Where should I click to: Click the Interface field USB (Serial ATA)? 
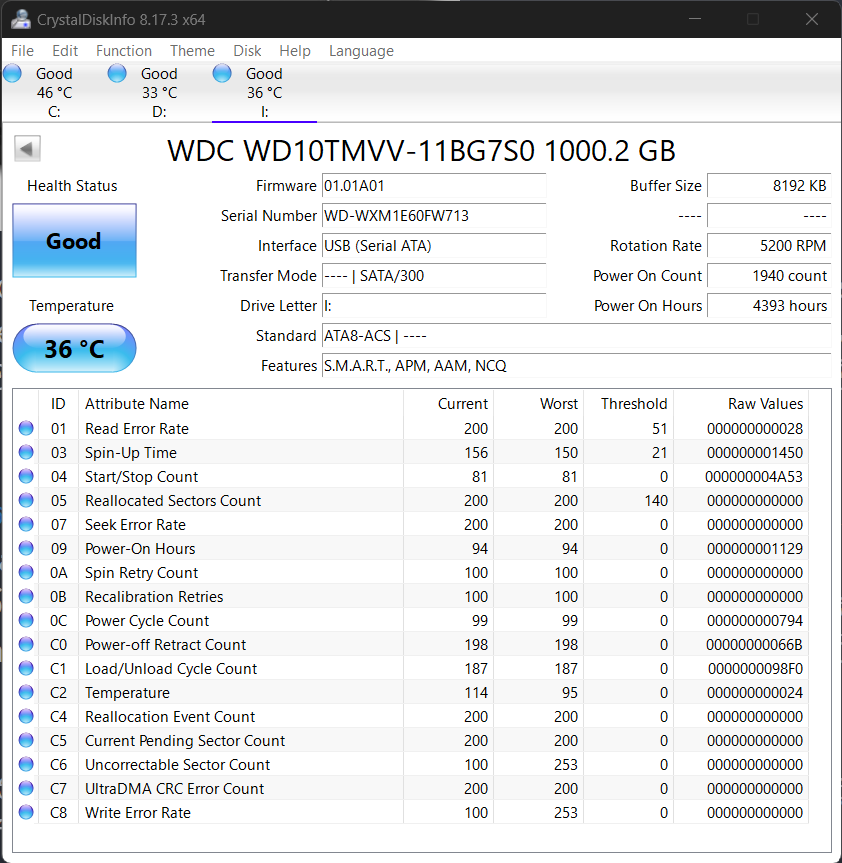pos(434,245)
